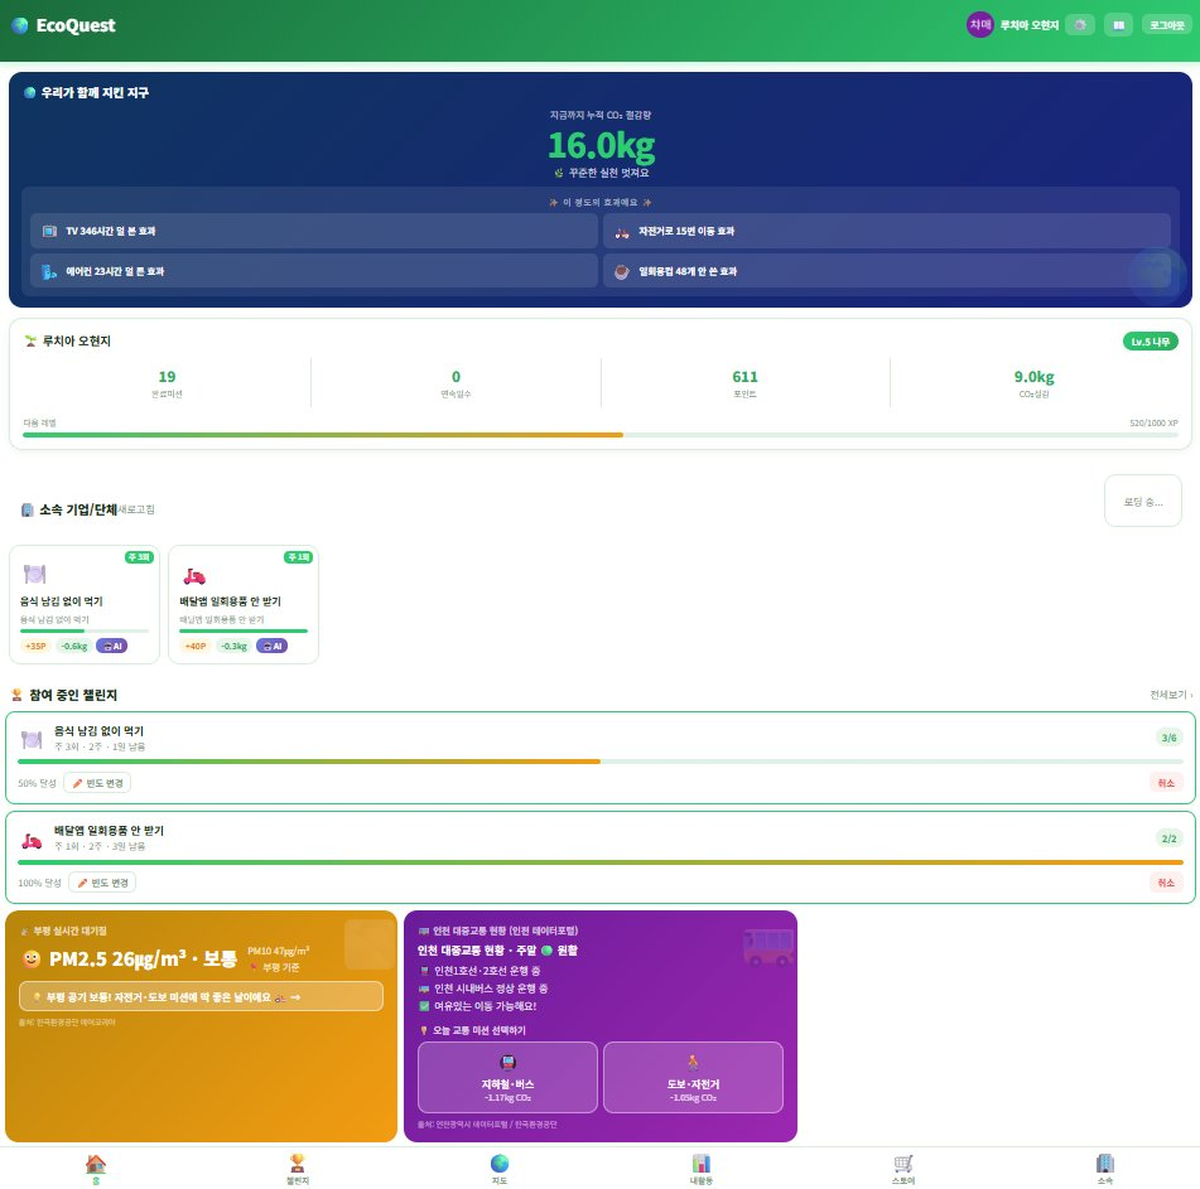Open the Store shopping cart icon
Screen dimensions: 1200x1189
[x=903, y=1169]
